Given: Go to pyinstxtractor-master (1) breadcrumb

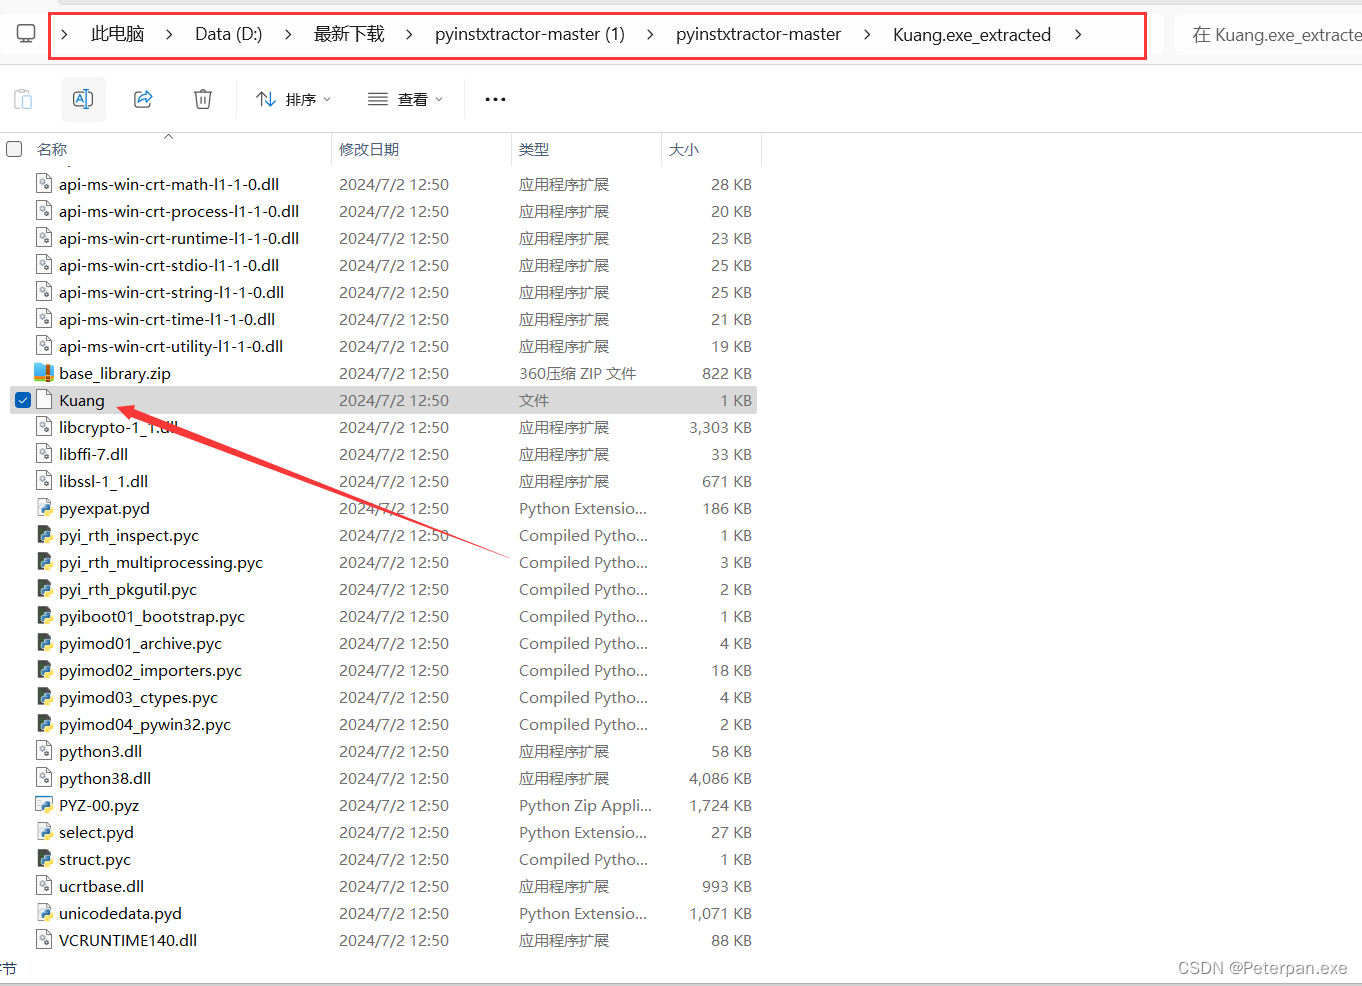Looking at the screenshot, I should (x=530, y=34).
